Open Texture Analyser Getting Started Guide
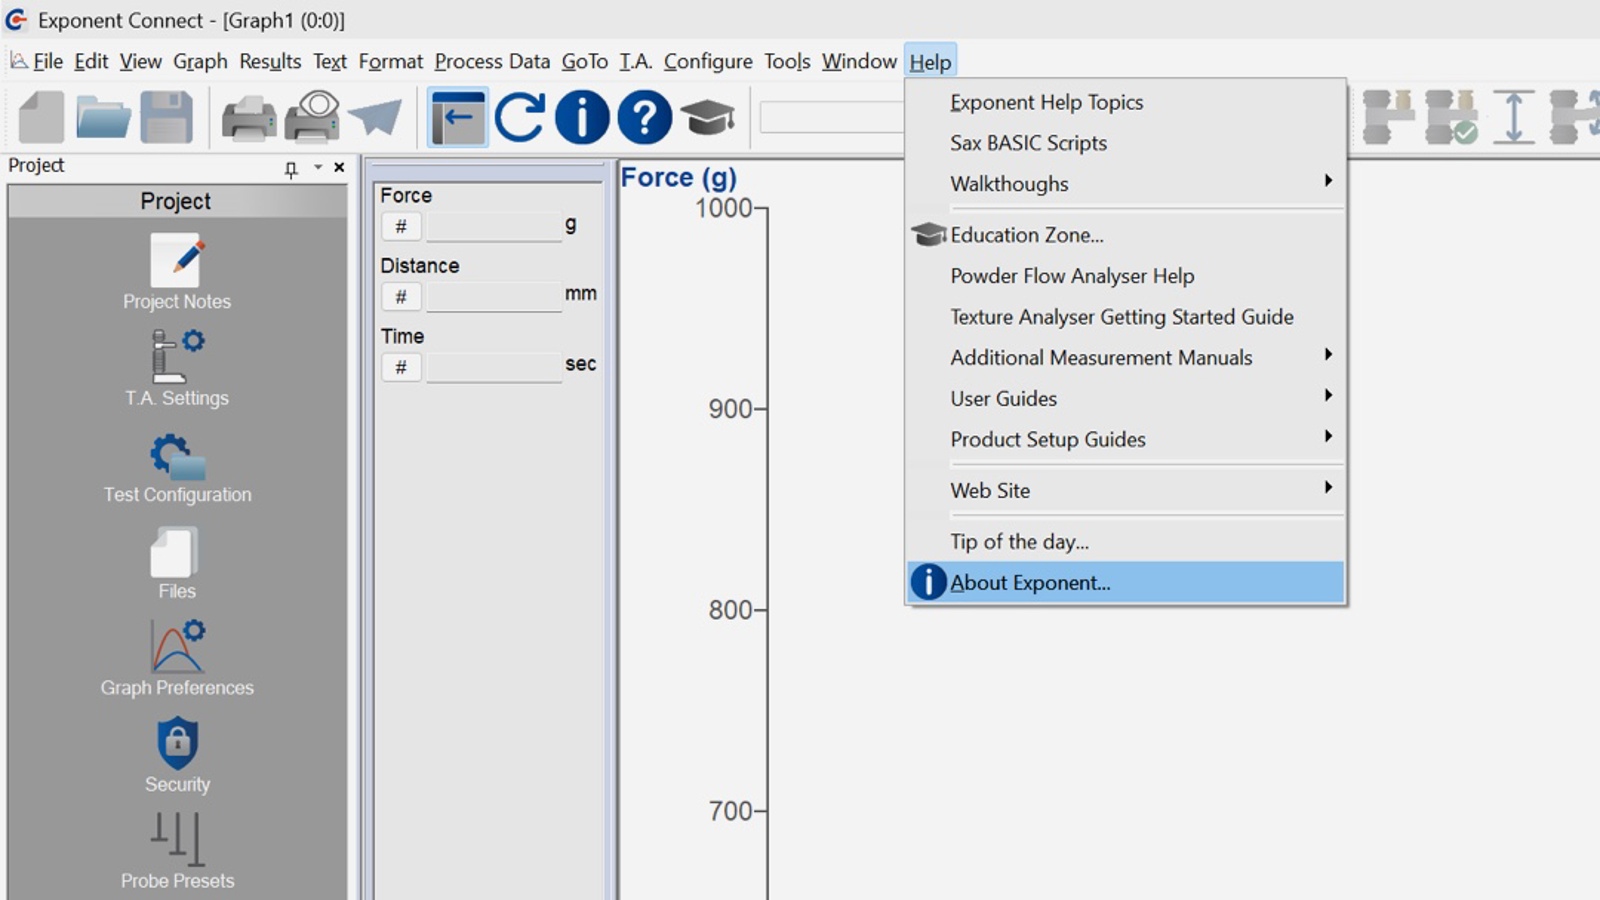Viewport: 1600px width, 900px height. [1126, 317]
